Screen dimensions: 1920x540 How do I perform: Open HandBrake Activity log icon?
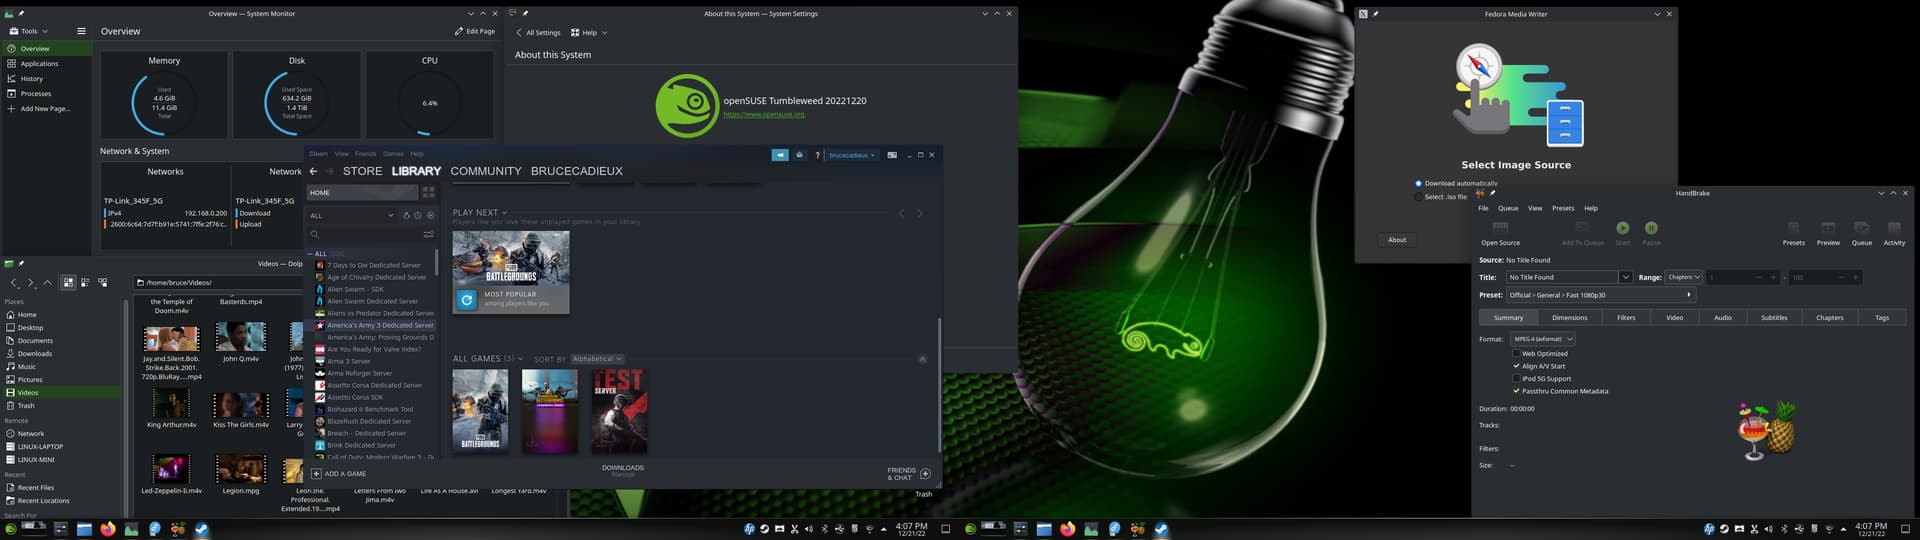[x=1893, y=228]
